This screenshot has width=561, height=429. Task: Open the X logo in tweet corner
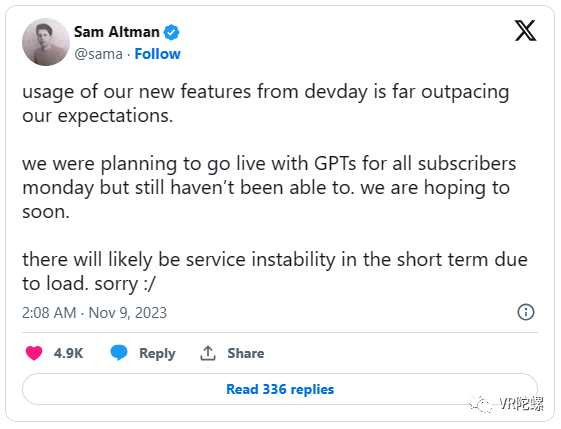click(x=525, y=31)
